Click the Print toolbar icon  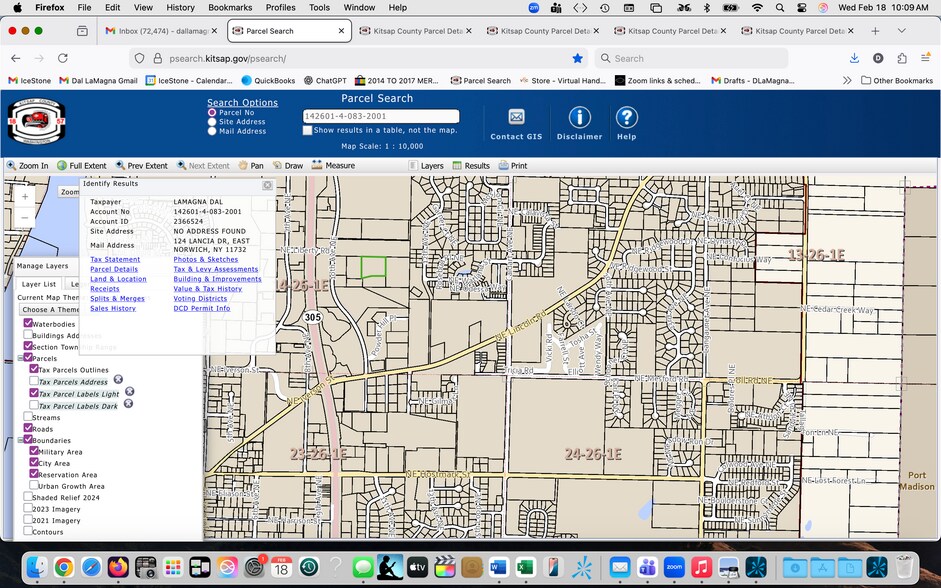(513, 166)
